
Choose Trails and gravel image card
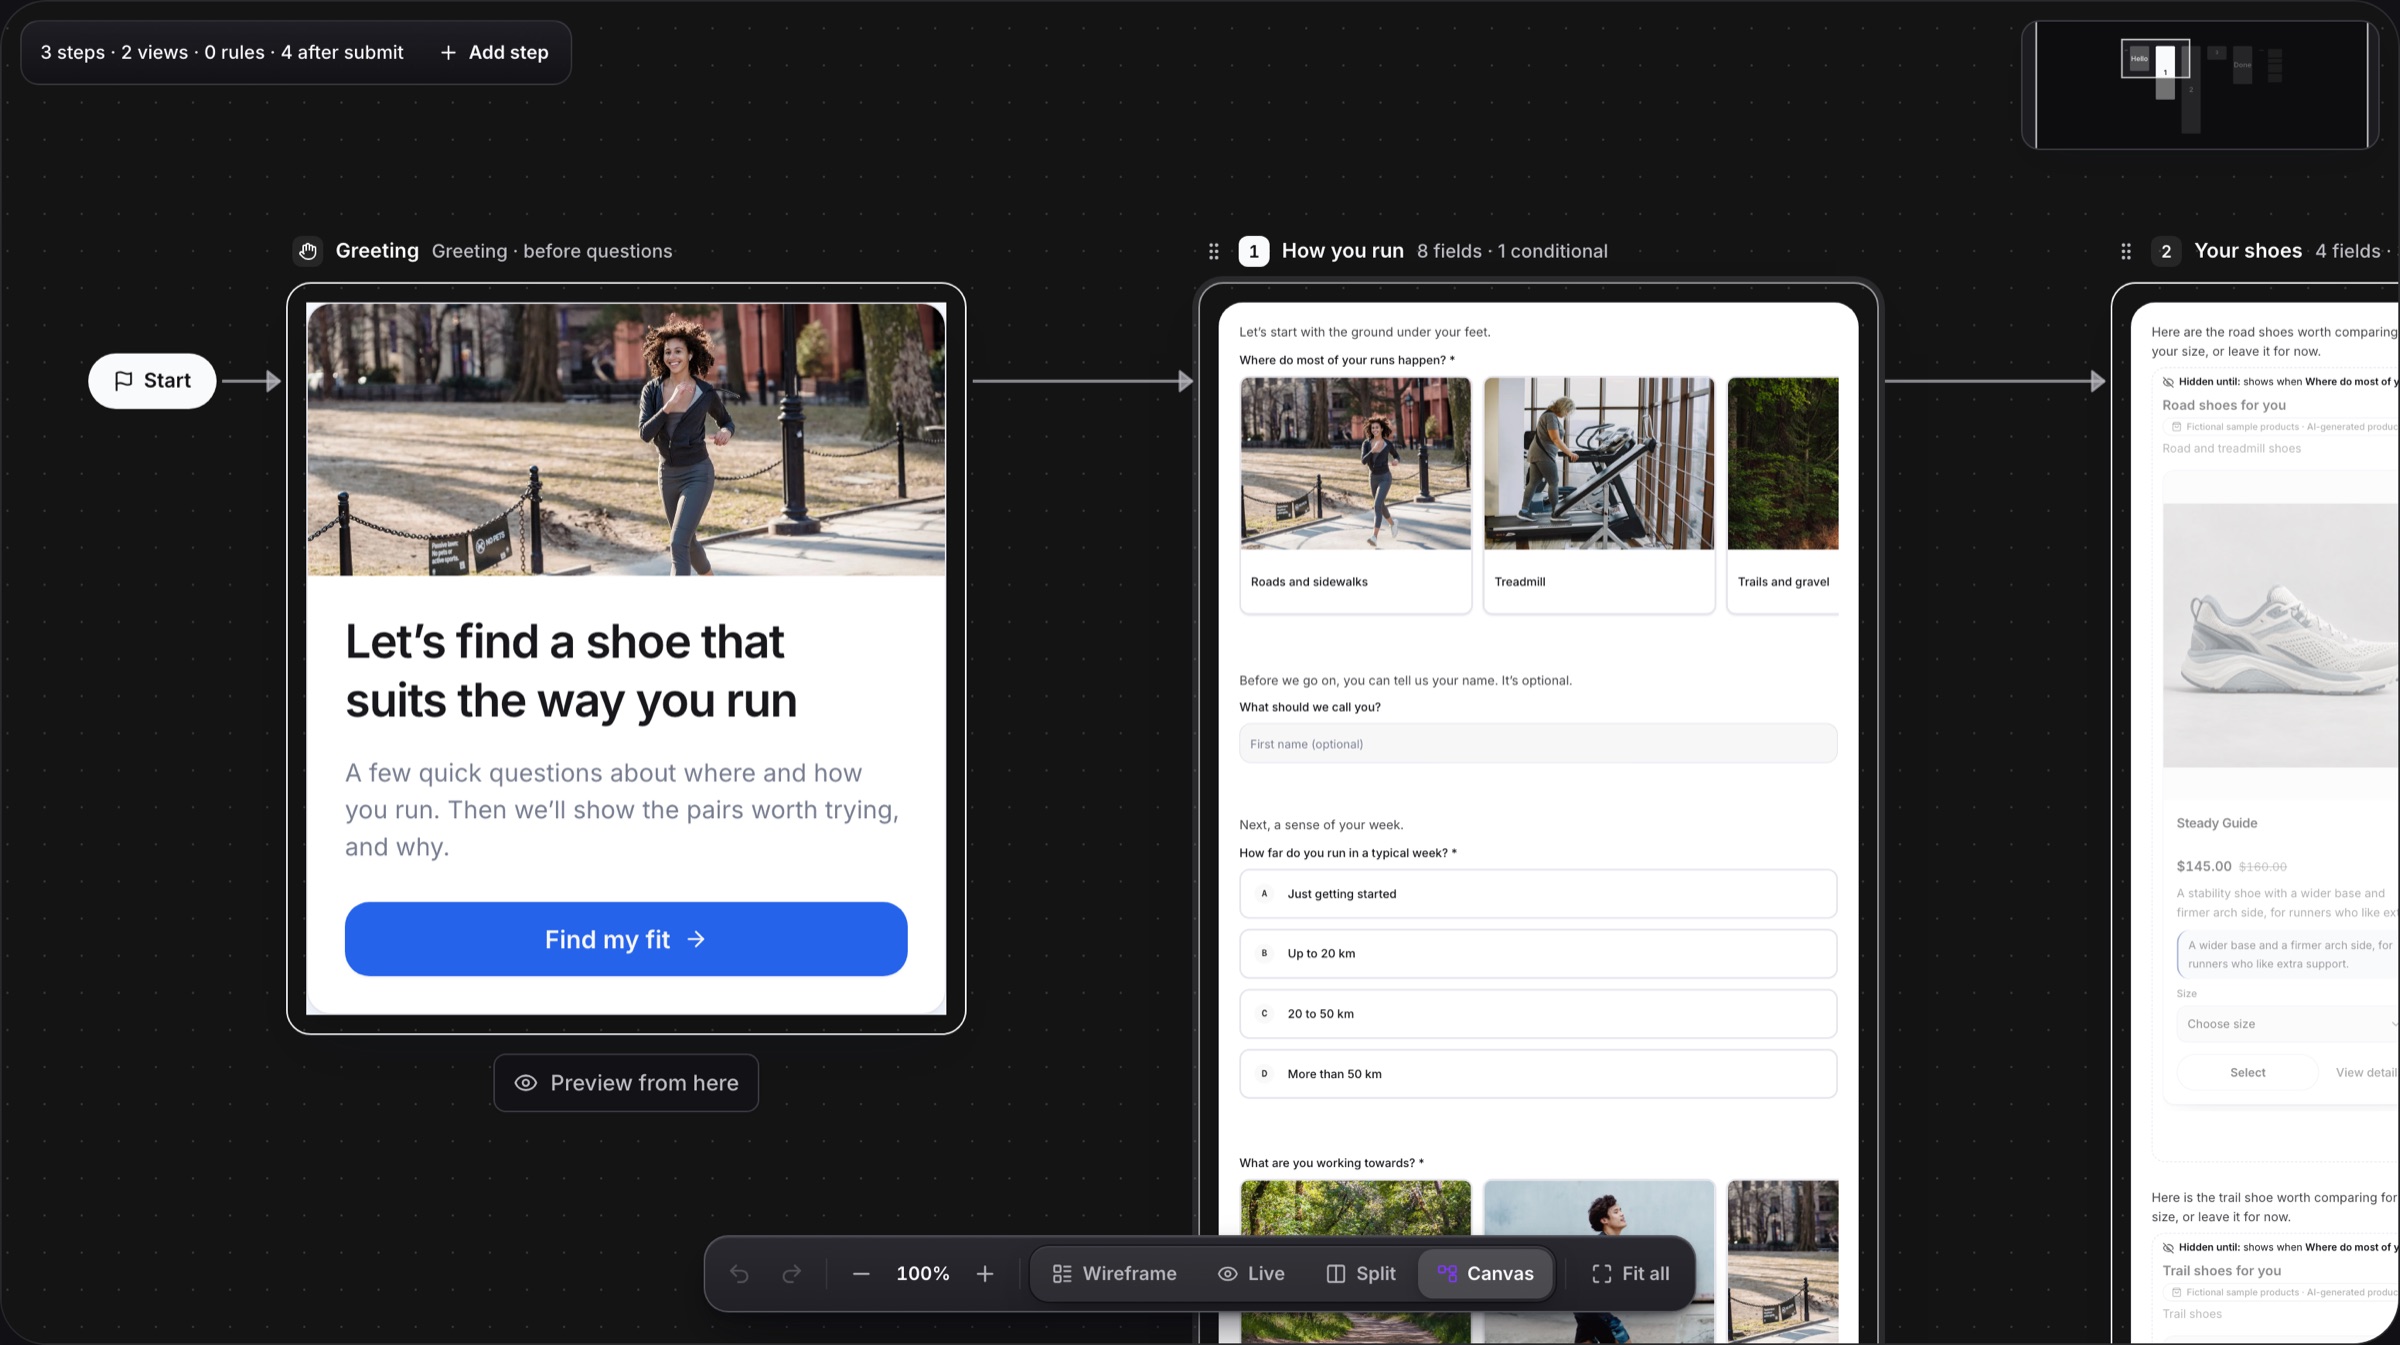1783,494
